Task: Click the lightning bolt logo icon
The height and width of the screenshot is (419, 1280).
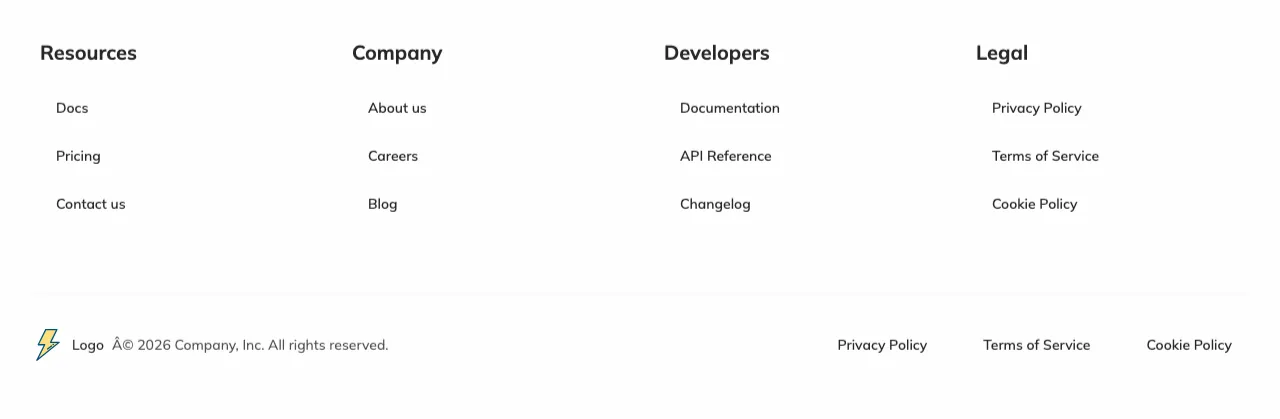Action: (x=48, y=345)
